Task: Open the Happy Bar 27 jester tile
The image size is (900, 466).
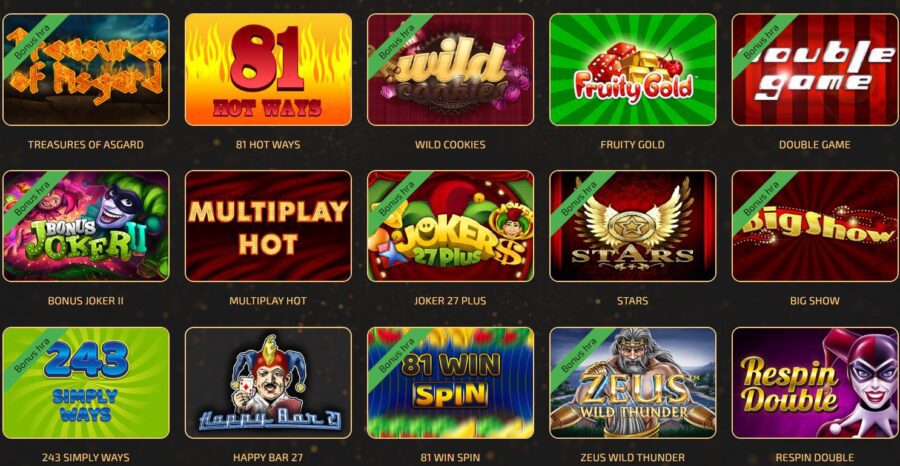Action: [268, 383]
